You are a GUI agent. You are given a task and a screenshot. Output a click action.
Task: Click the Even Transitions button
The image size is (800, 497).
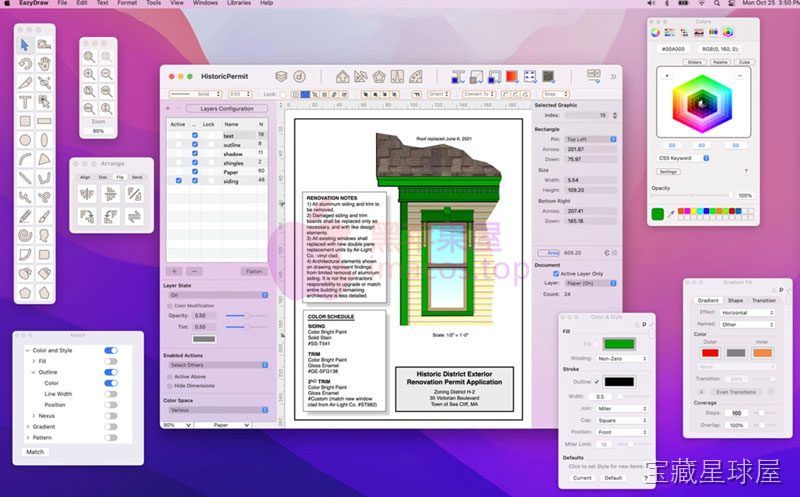[736, 392]
